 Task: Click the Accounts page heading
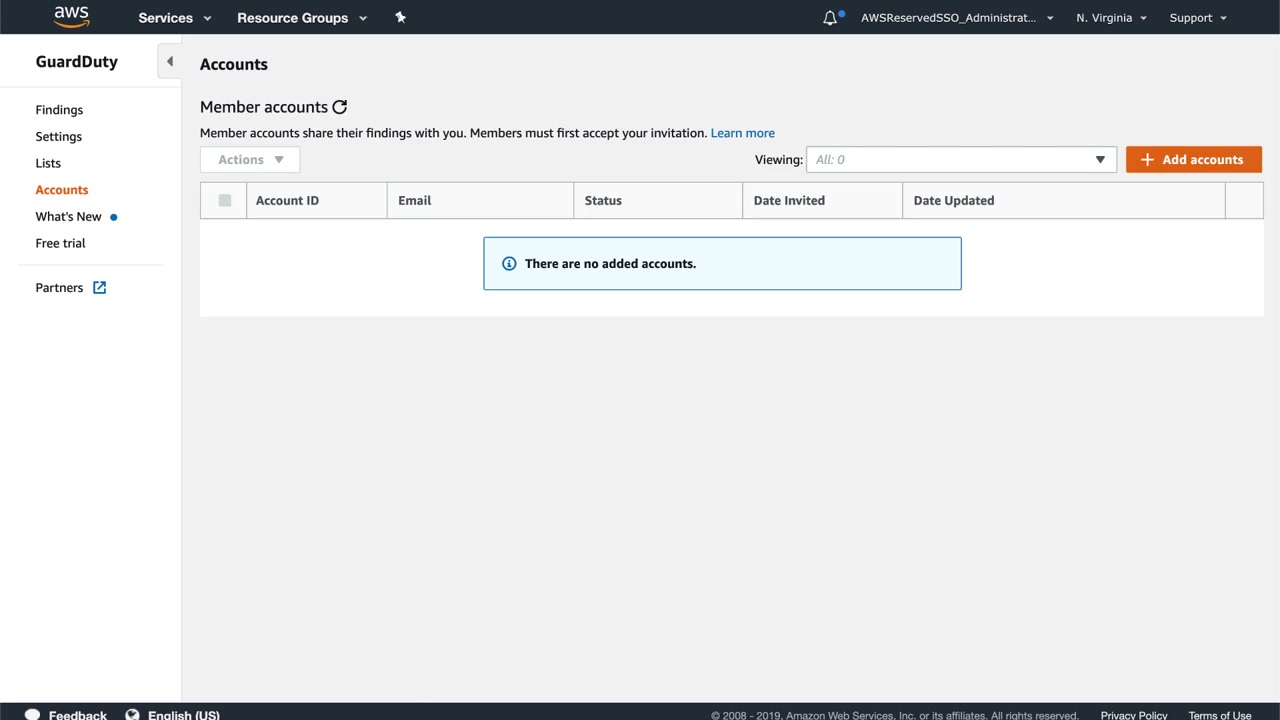[234, 64]
